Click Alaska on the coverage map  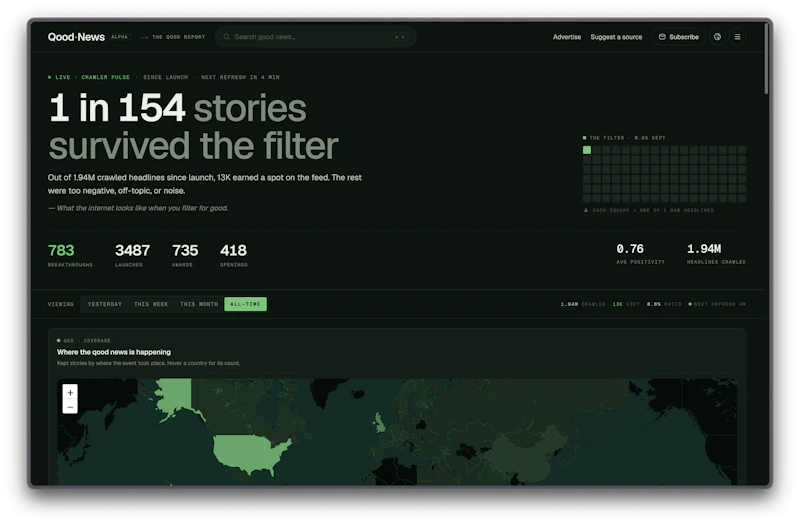tap(175, 395)
